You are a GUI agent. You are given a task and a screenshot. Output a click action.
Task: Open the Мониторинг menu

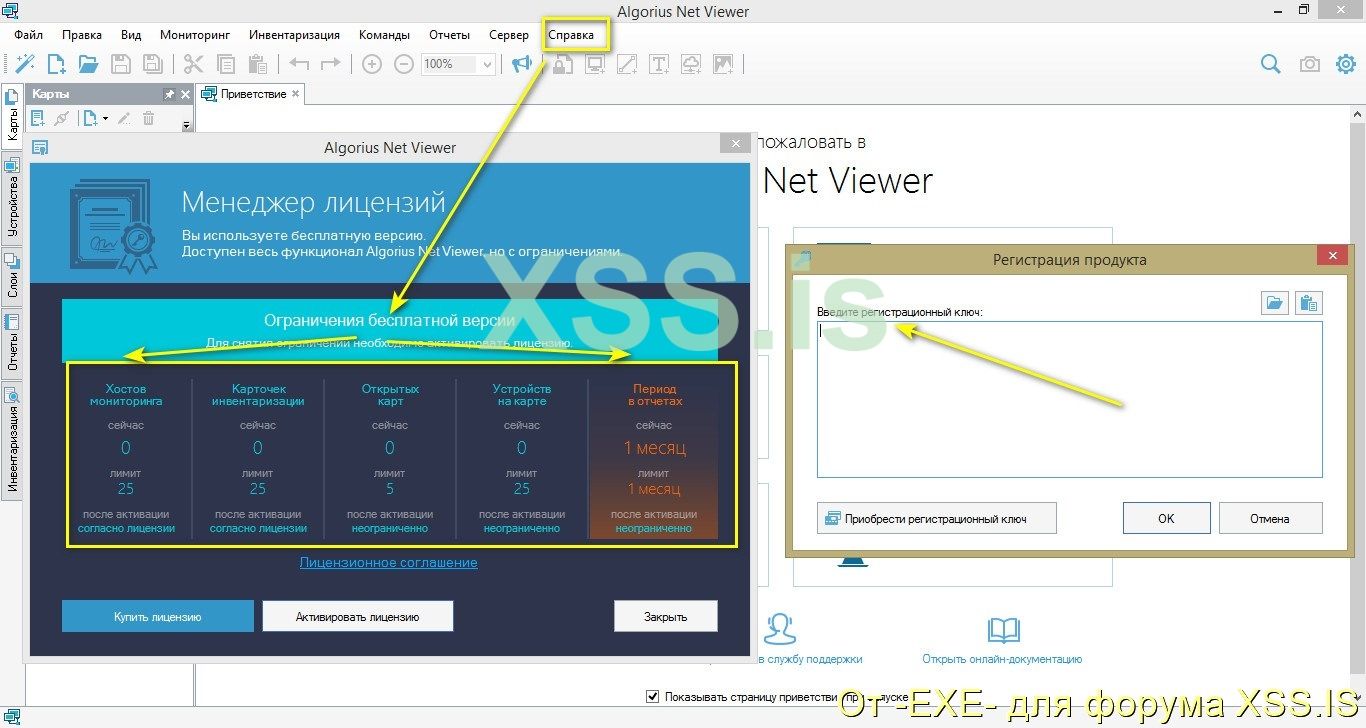[195, 35]
